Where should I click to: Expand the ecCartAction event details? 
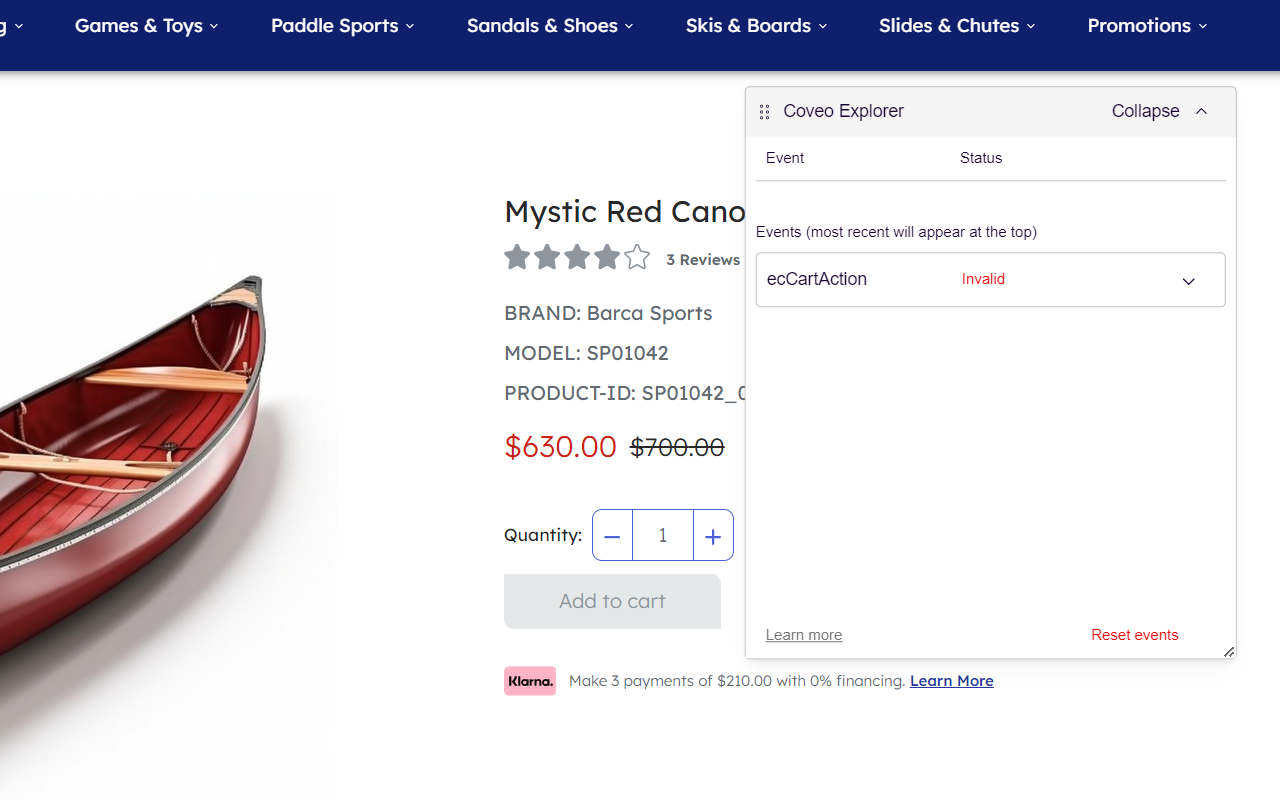pos(1188,281)
